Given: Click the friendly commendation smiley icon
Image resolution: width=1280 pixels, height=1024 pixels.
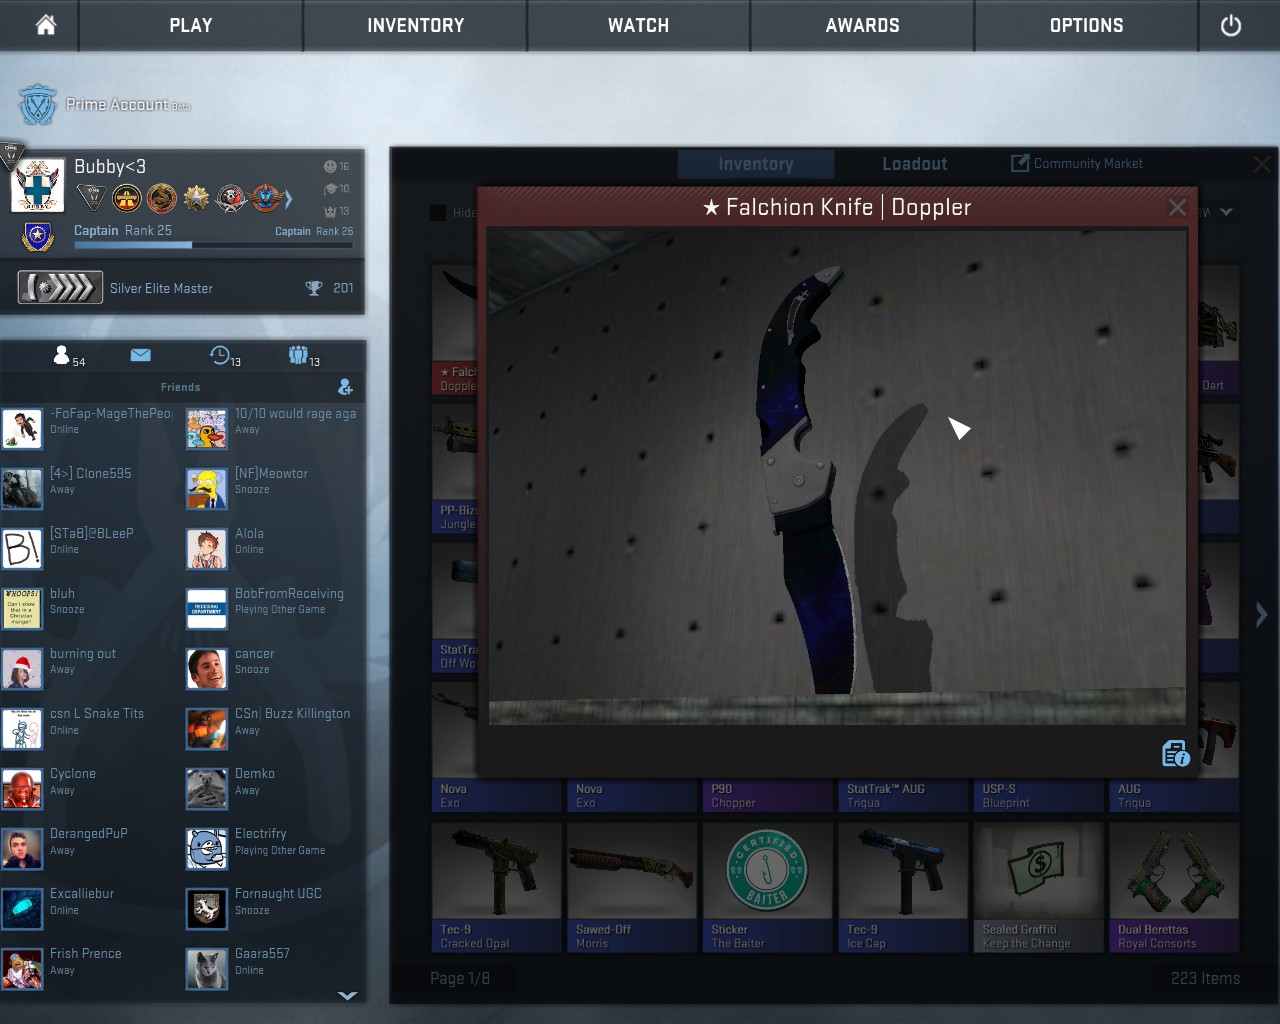Looking at the screenshot, I should (x=330, y=166).
